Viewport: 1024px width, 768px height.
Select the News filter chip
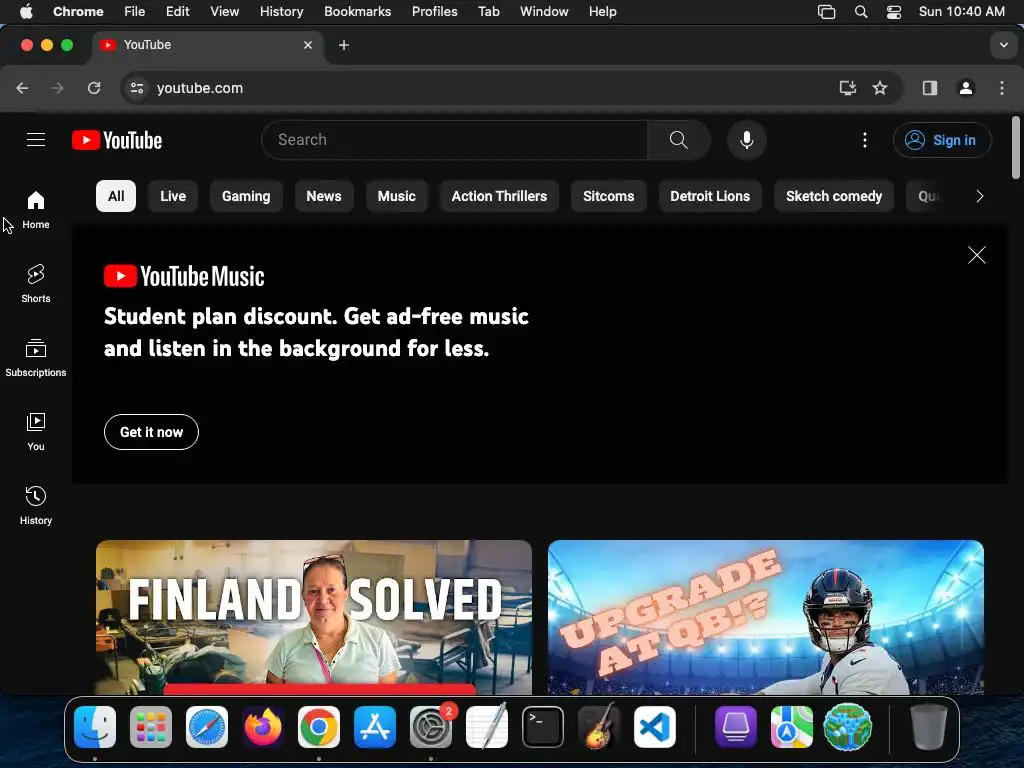coord(324,196)
